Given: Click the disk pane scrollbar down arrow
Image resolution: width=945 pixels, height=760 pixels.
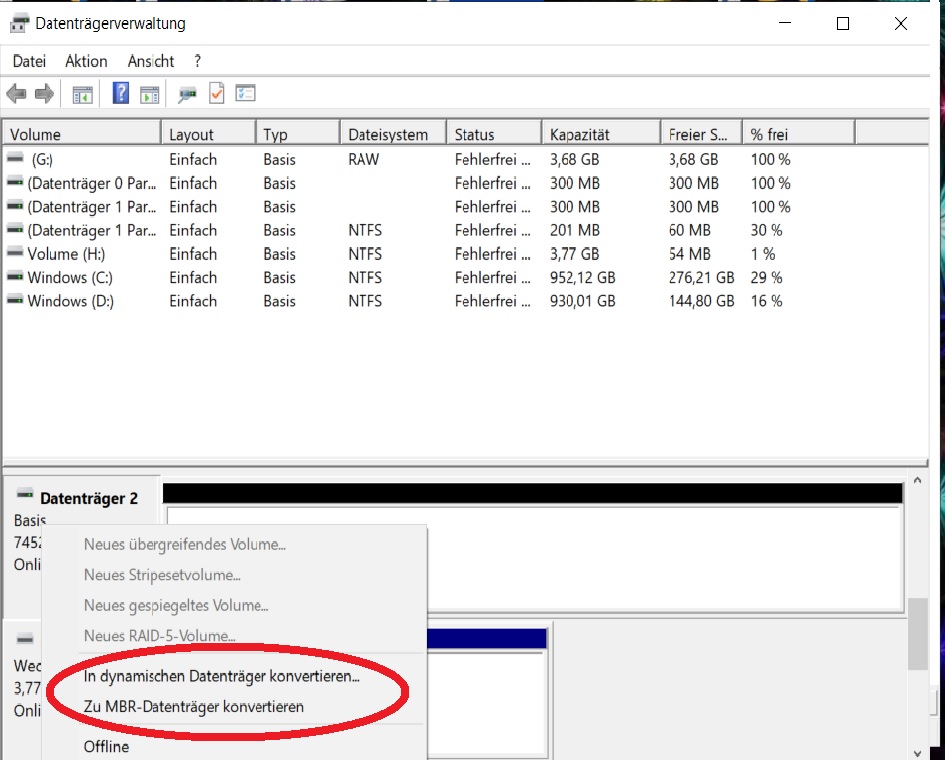Looking at the screenshot, I should point(917,753).
